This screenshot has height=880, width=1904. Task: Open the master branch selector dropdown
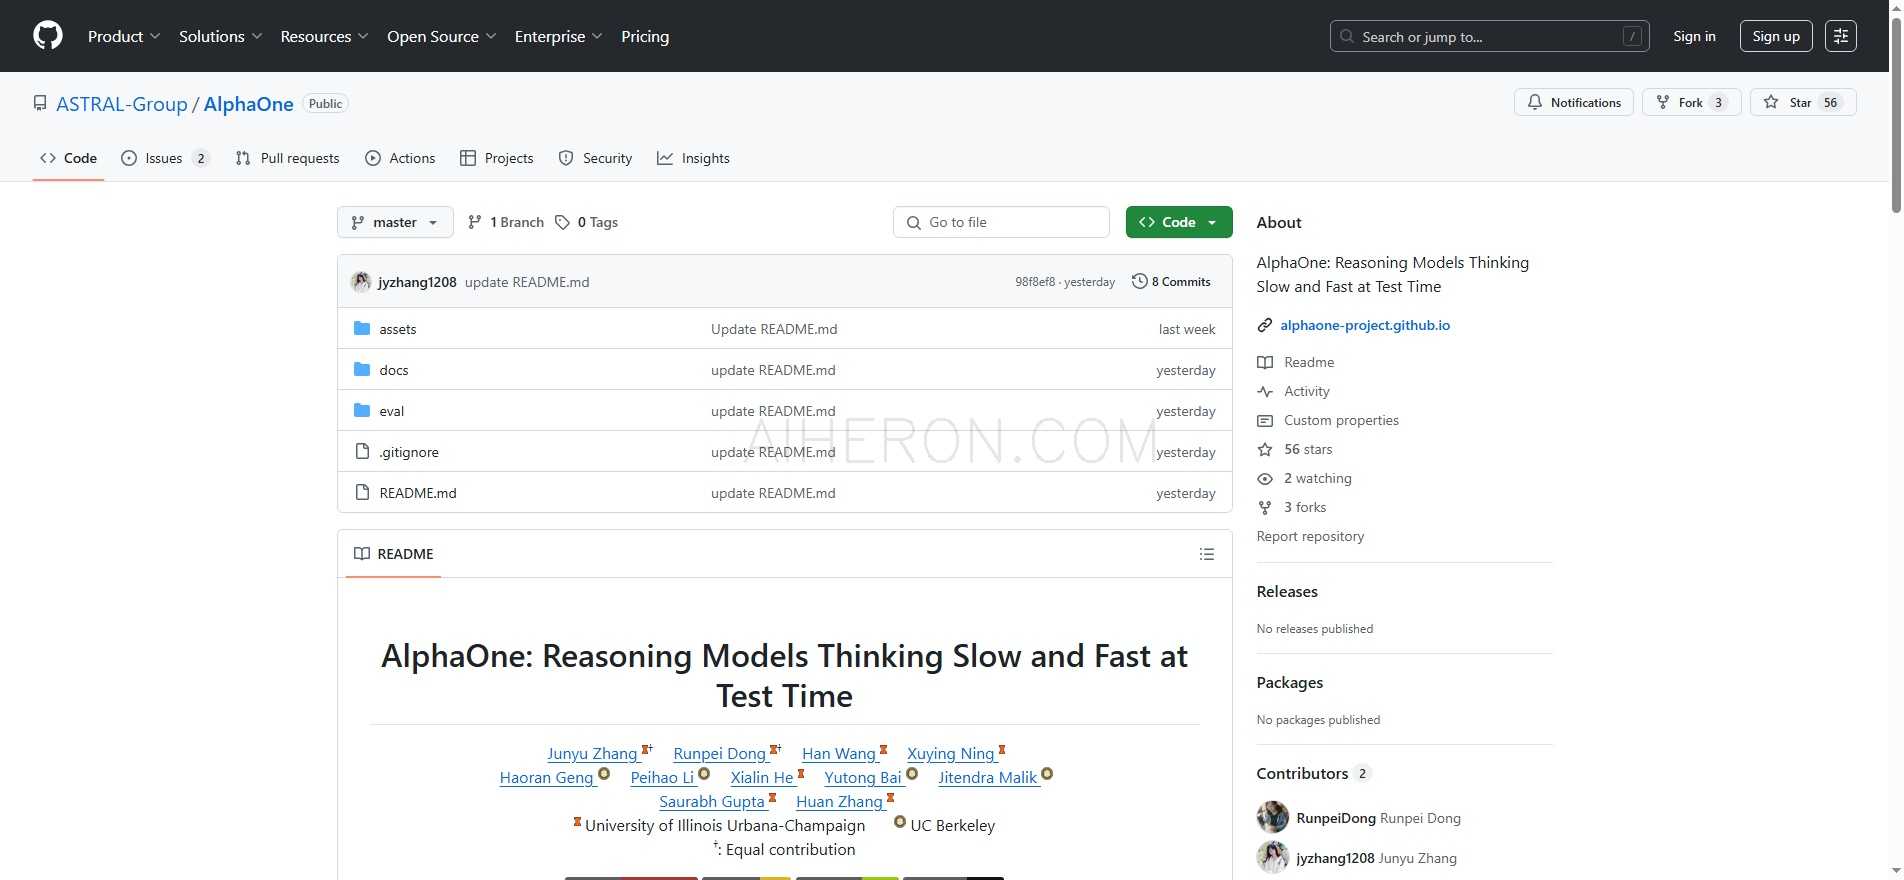tap(395, 222)
